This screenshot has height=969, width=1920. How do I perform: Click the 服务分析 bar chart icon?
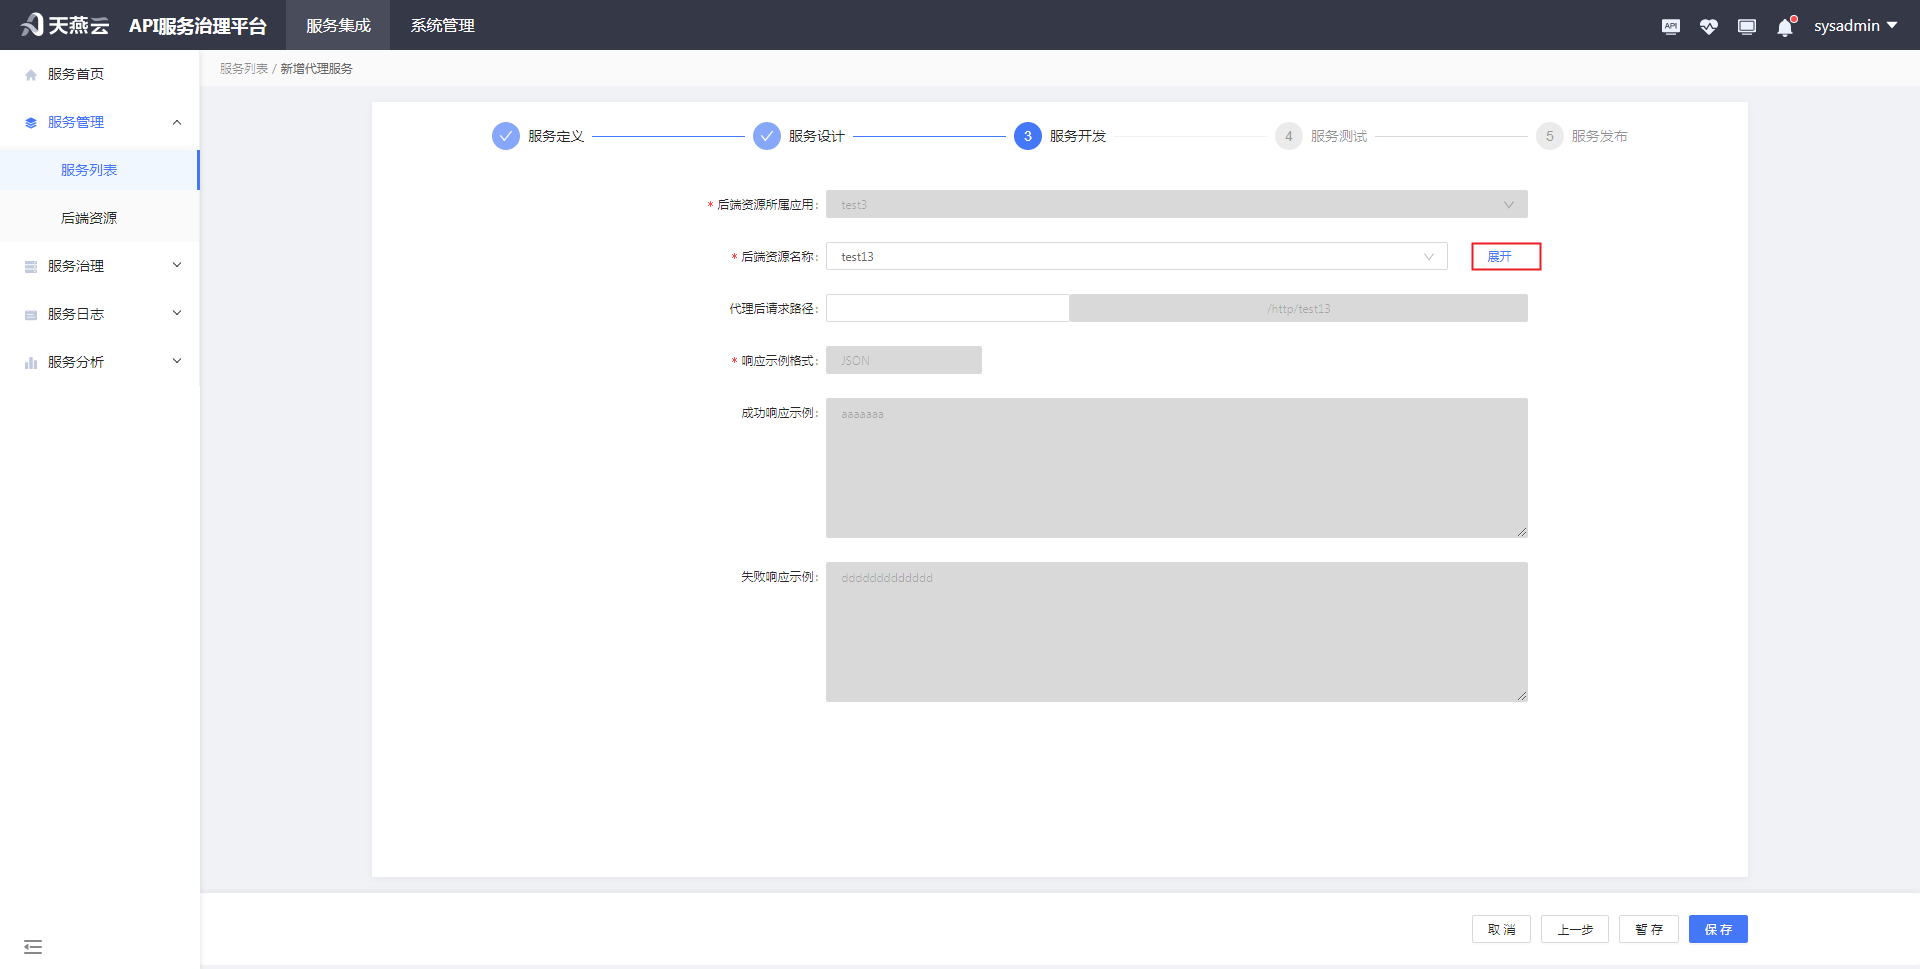click(x=29, y=361)
